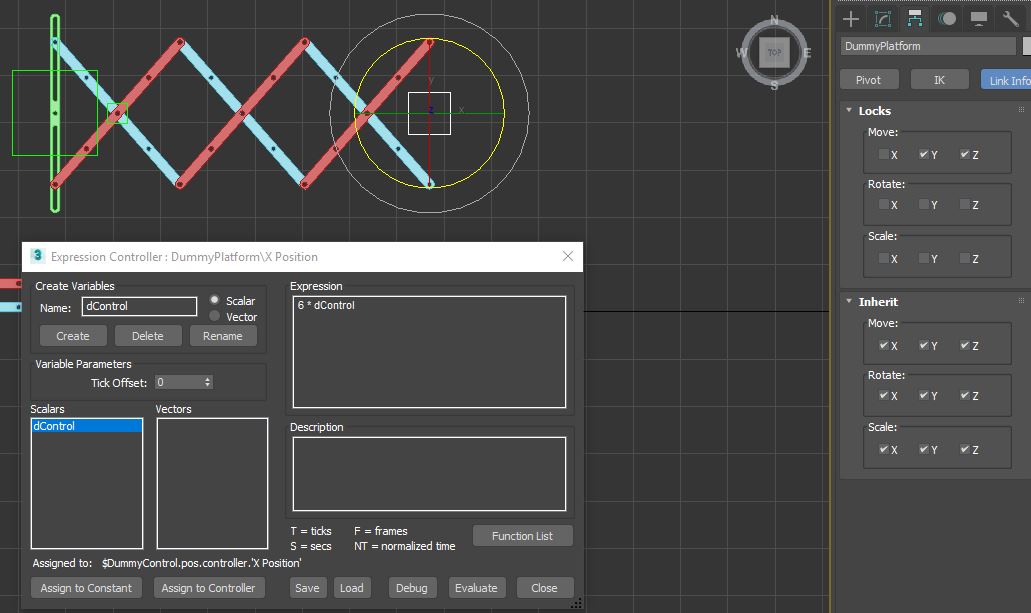The image size is (1031, 613).
Task: Enable Scale Y lock under Locks
Action: 924,258
